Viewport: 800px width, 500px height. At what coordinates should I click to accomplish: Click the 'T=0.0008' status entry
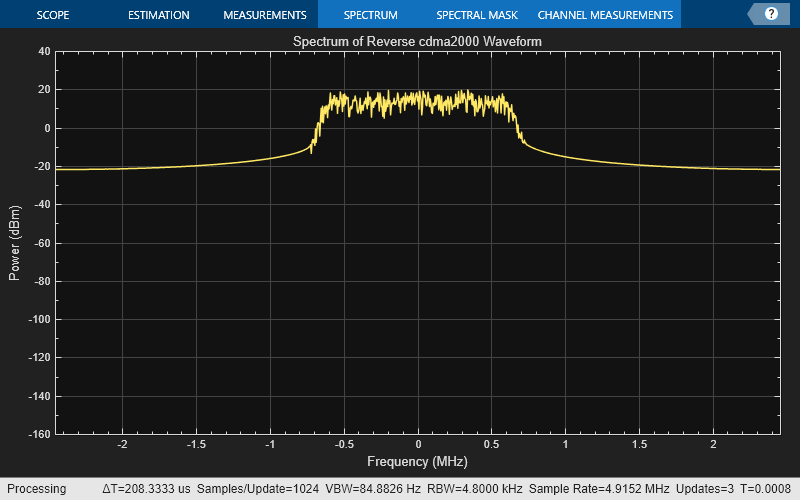coord(765,489)
